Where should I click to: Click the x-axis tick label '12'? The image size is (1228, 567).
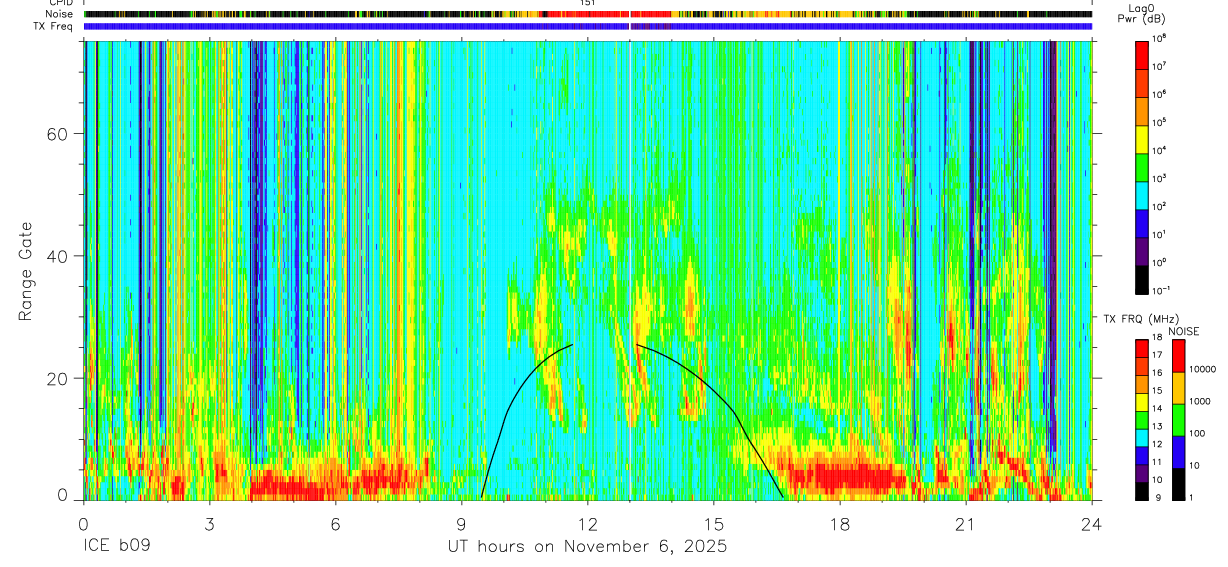[587, 522]
